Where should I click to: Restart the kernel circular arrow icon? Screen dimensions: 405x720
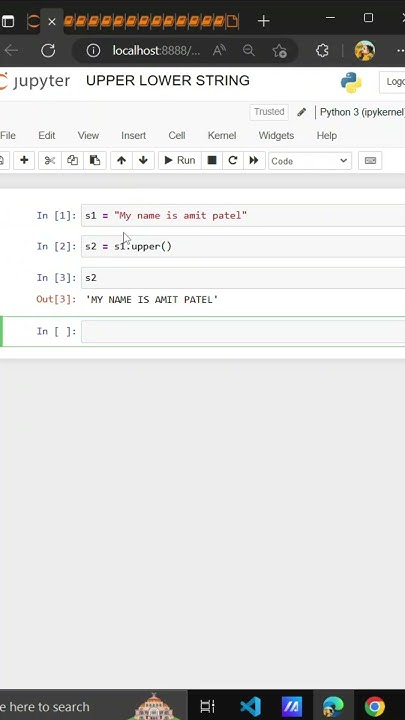tap(233, 160)
